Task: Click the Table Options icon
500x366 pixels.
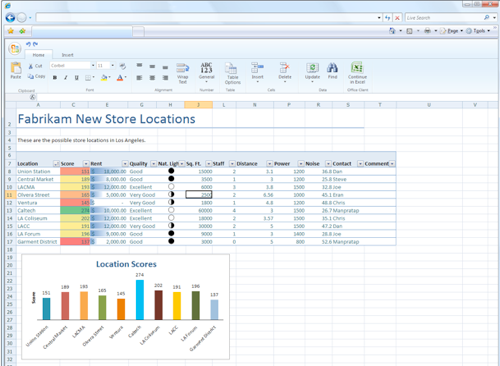Action: pos(231,68)
